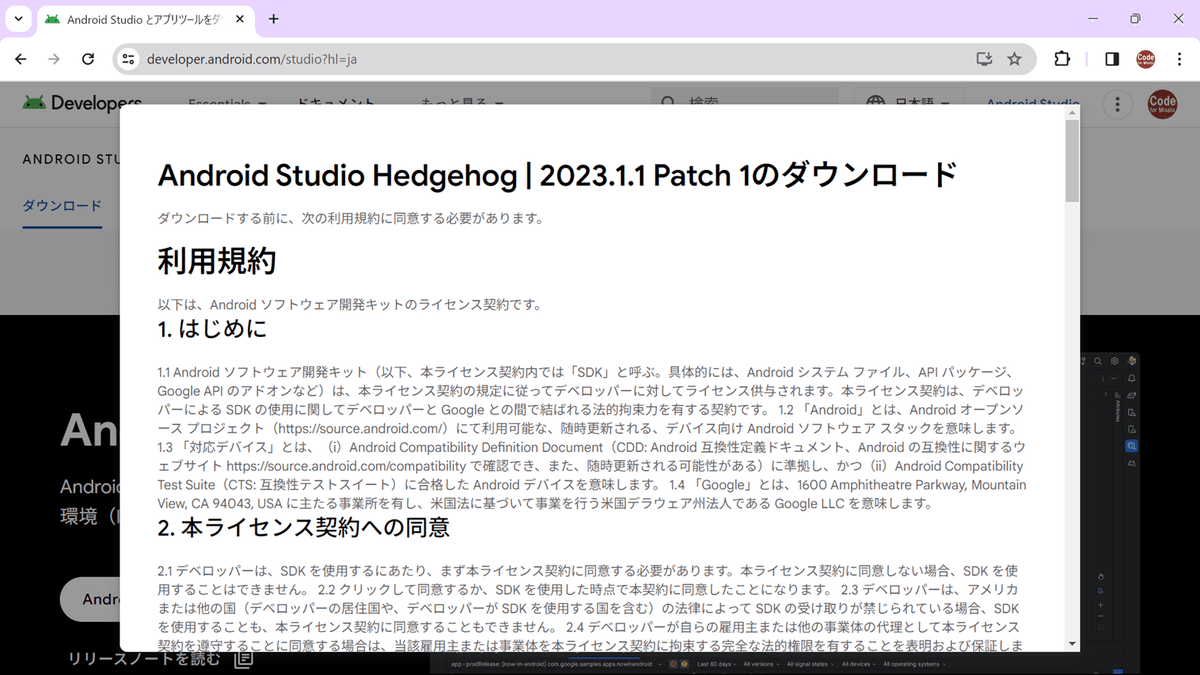Open the Developers site account avatar
Viewport: 1200px width, 675px height.
click(x=1162, y=103)
